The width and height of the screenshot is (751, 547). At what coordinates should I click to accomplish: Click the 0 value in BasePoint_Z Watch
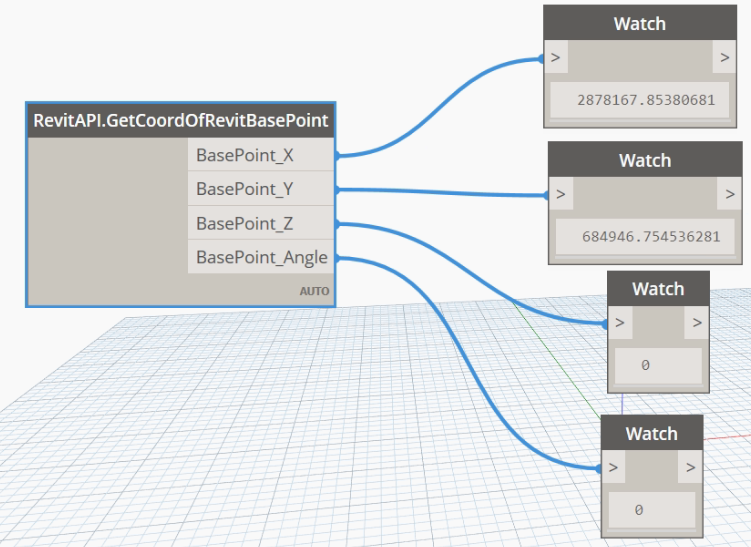pos(645,365)
